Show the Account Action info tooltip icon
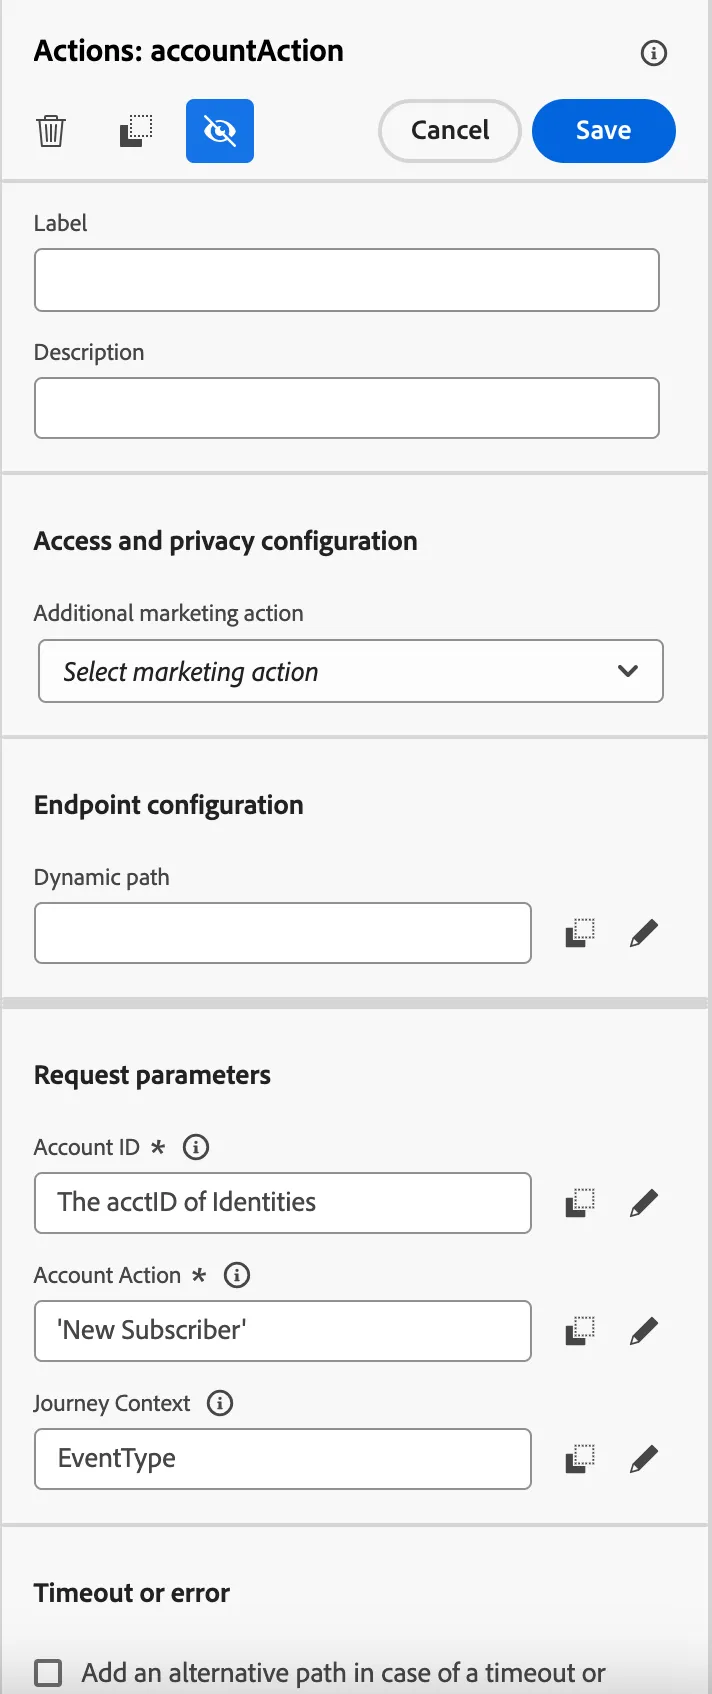Viewport: 712px width, 1694px height. [237, 1275]
